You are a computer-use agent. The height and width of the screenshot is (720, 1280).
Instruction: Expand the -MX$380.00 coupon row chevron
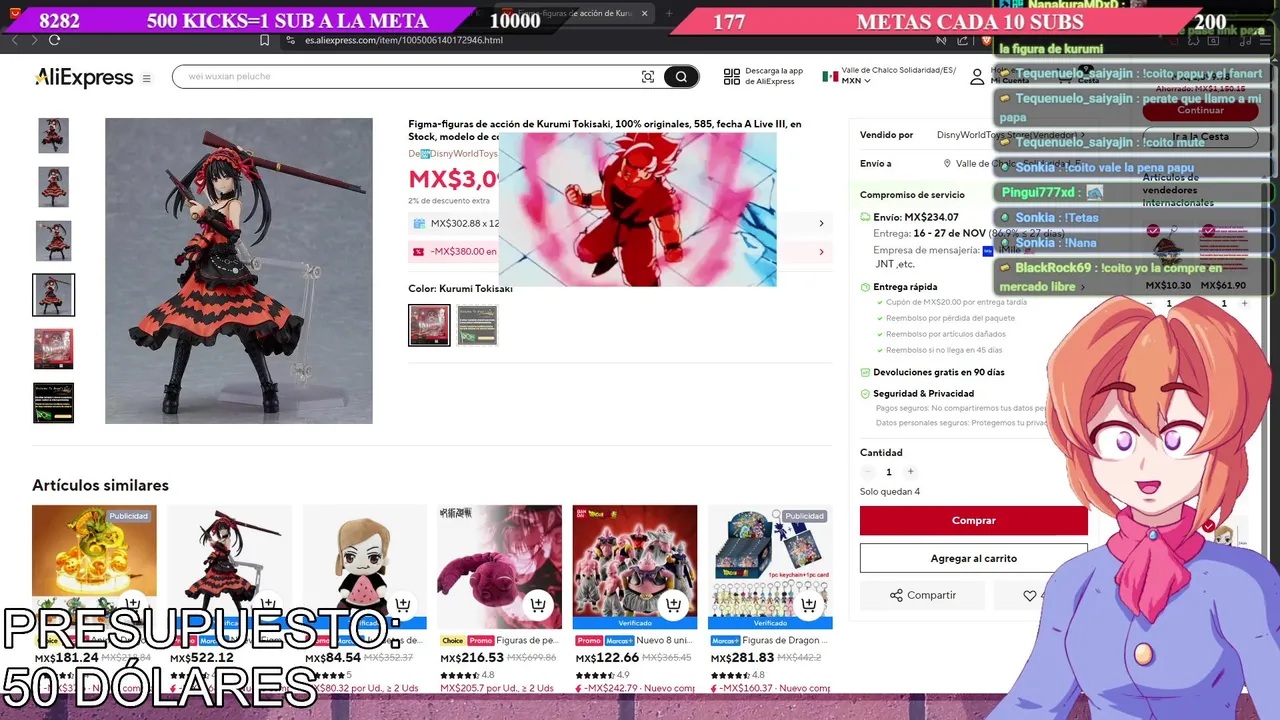click(821, 252)
